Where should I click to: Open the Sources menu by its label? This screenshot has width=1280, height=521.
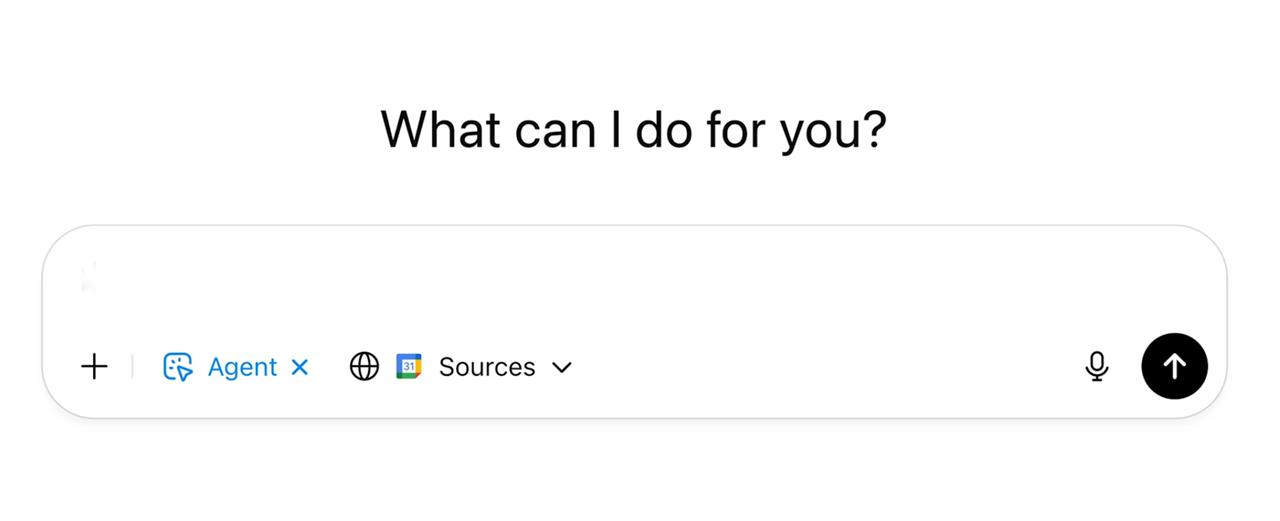point(487,367)
